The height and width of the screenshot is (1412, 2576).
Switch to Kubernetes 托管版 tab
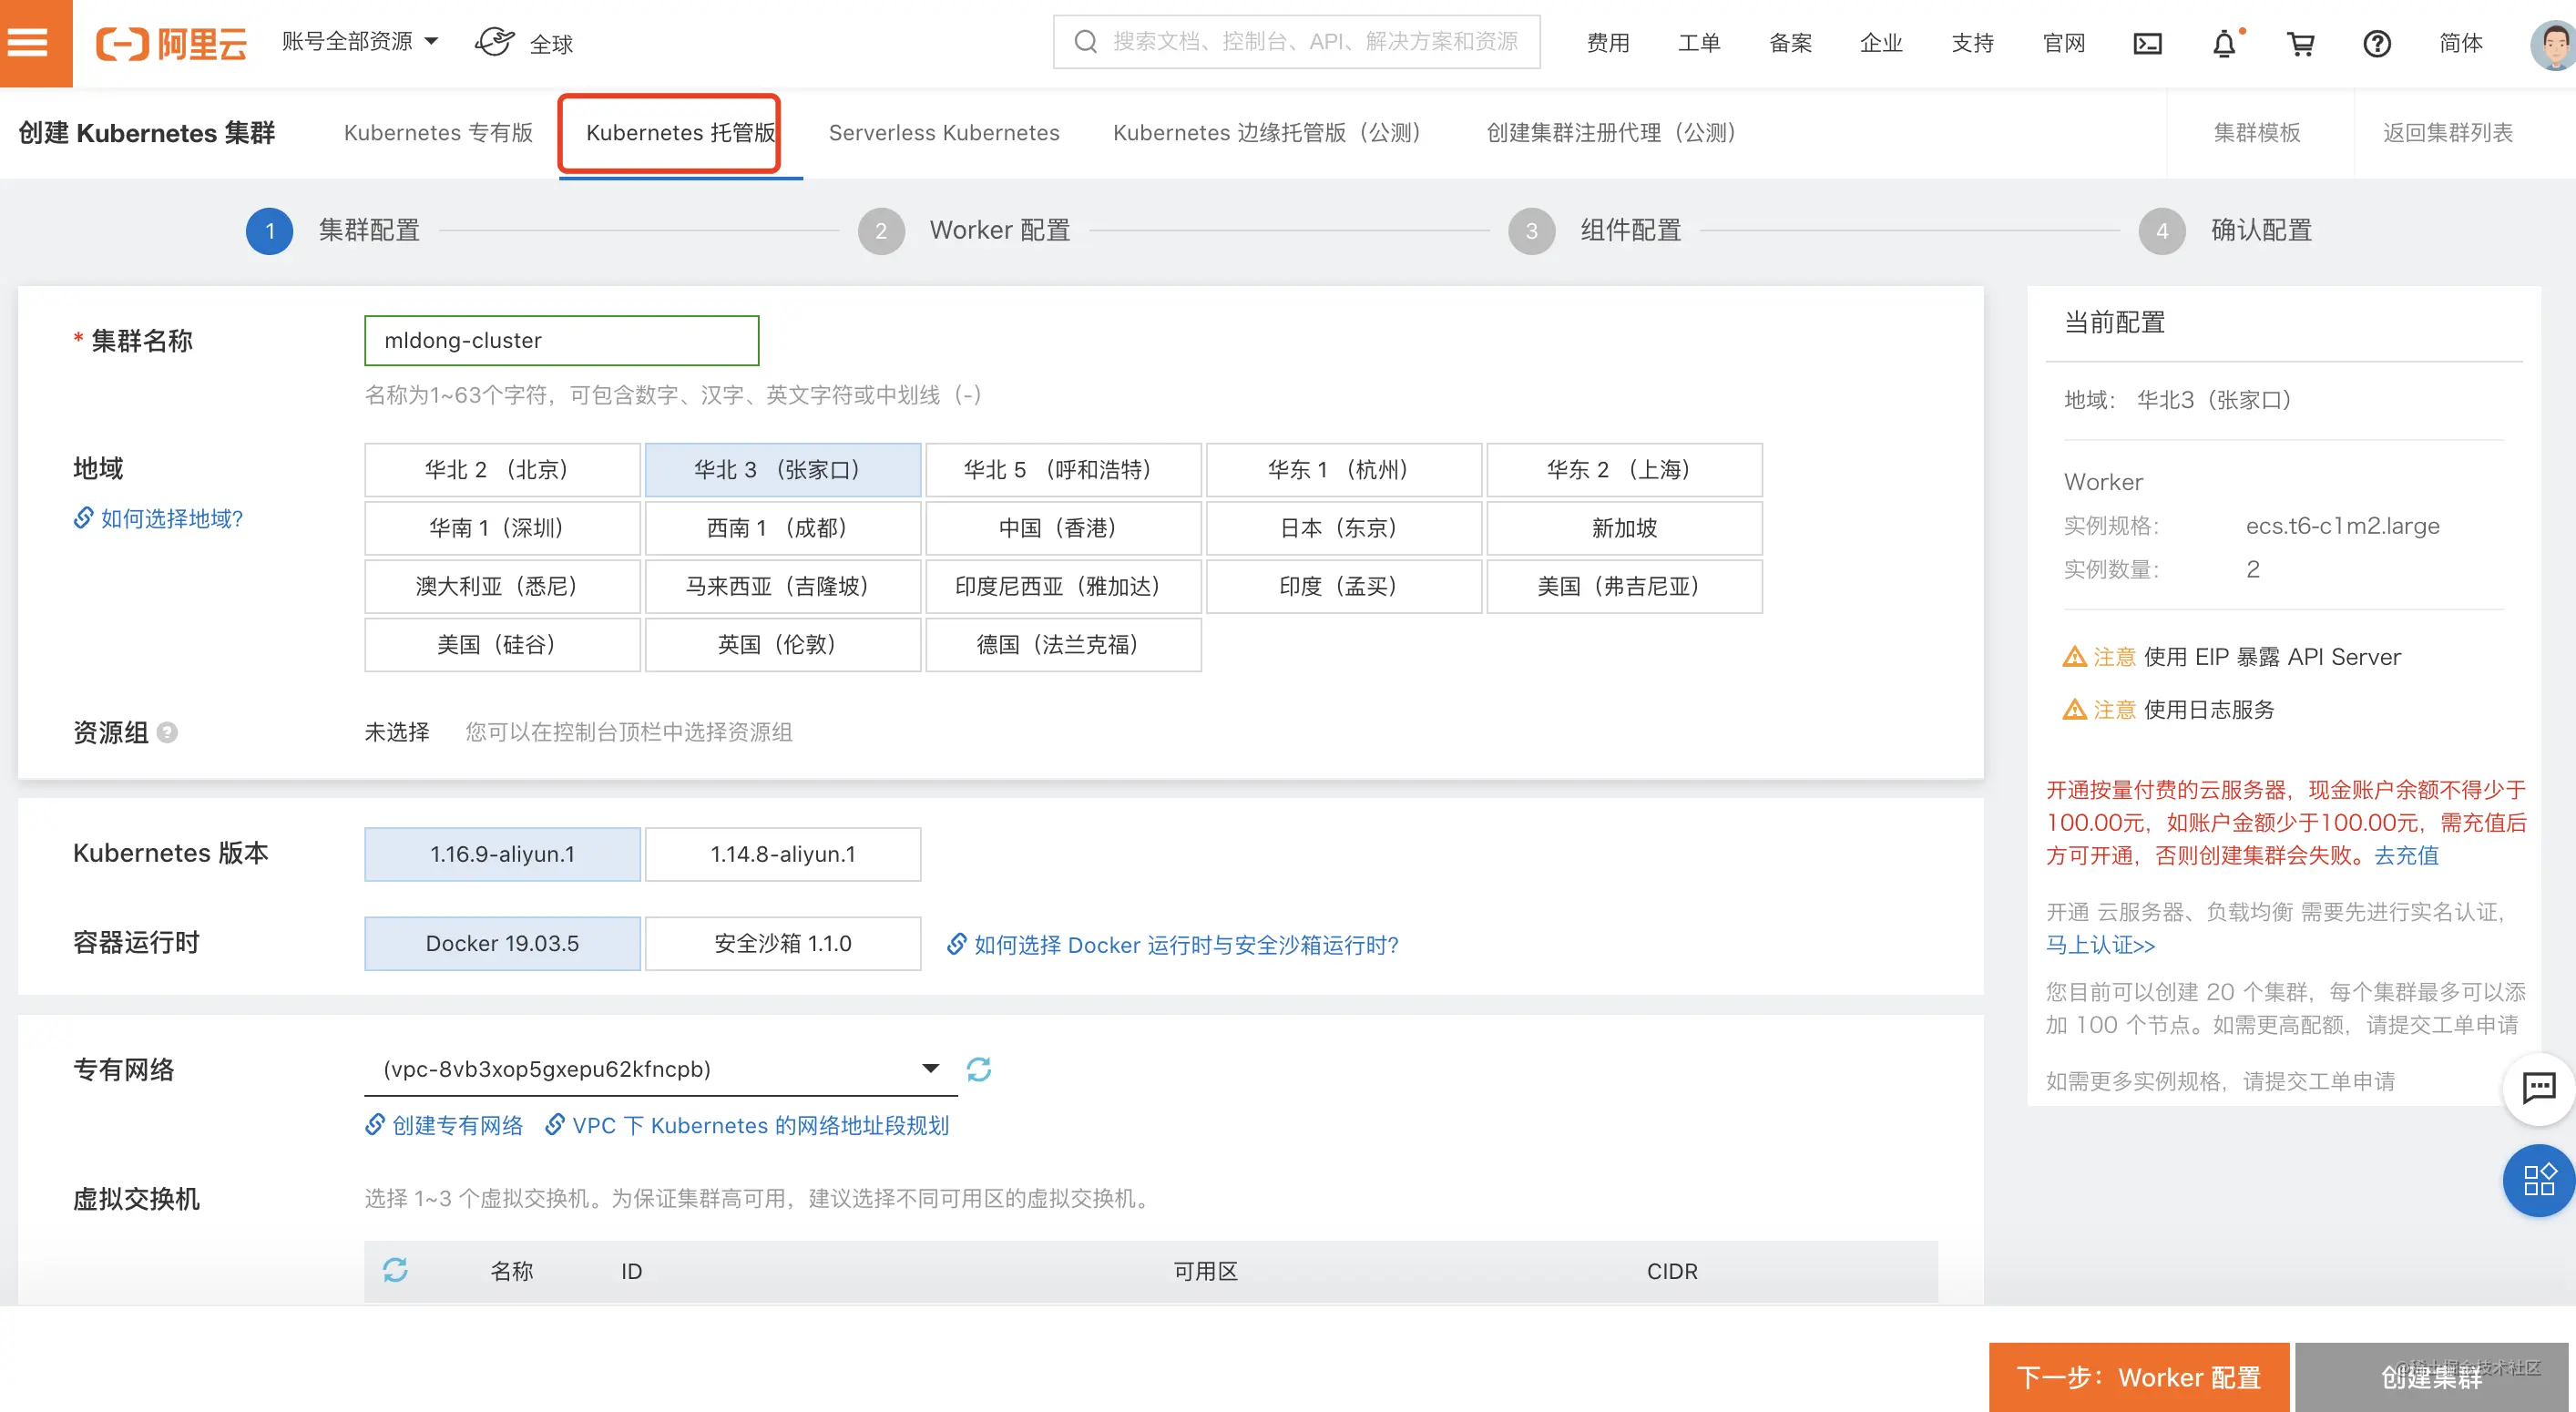tap(680, 133)
